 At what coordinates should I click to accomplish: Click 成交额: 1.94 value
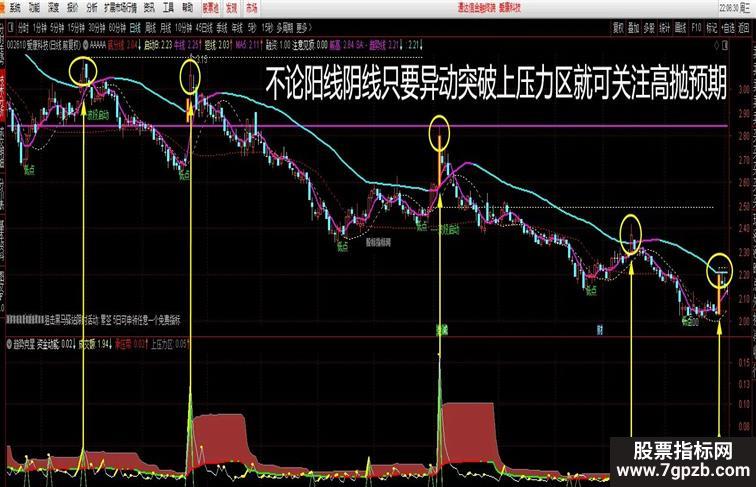pyautogui.click(x=94, y=344)
